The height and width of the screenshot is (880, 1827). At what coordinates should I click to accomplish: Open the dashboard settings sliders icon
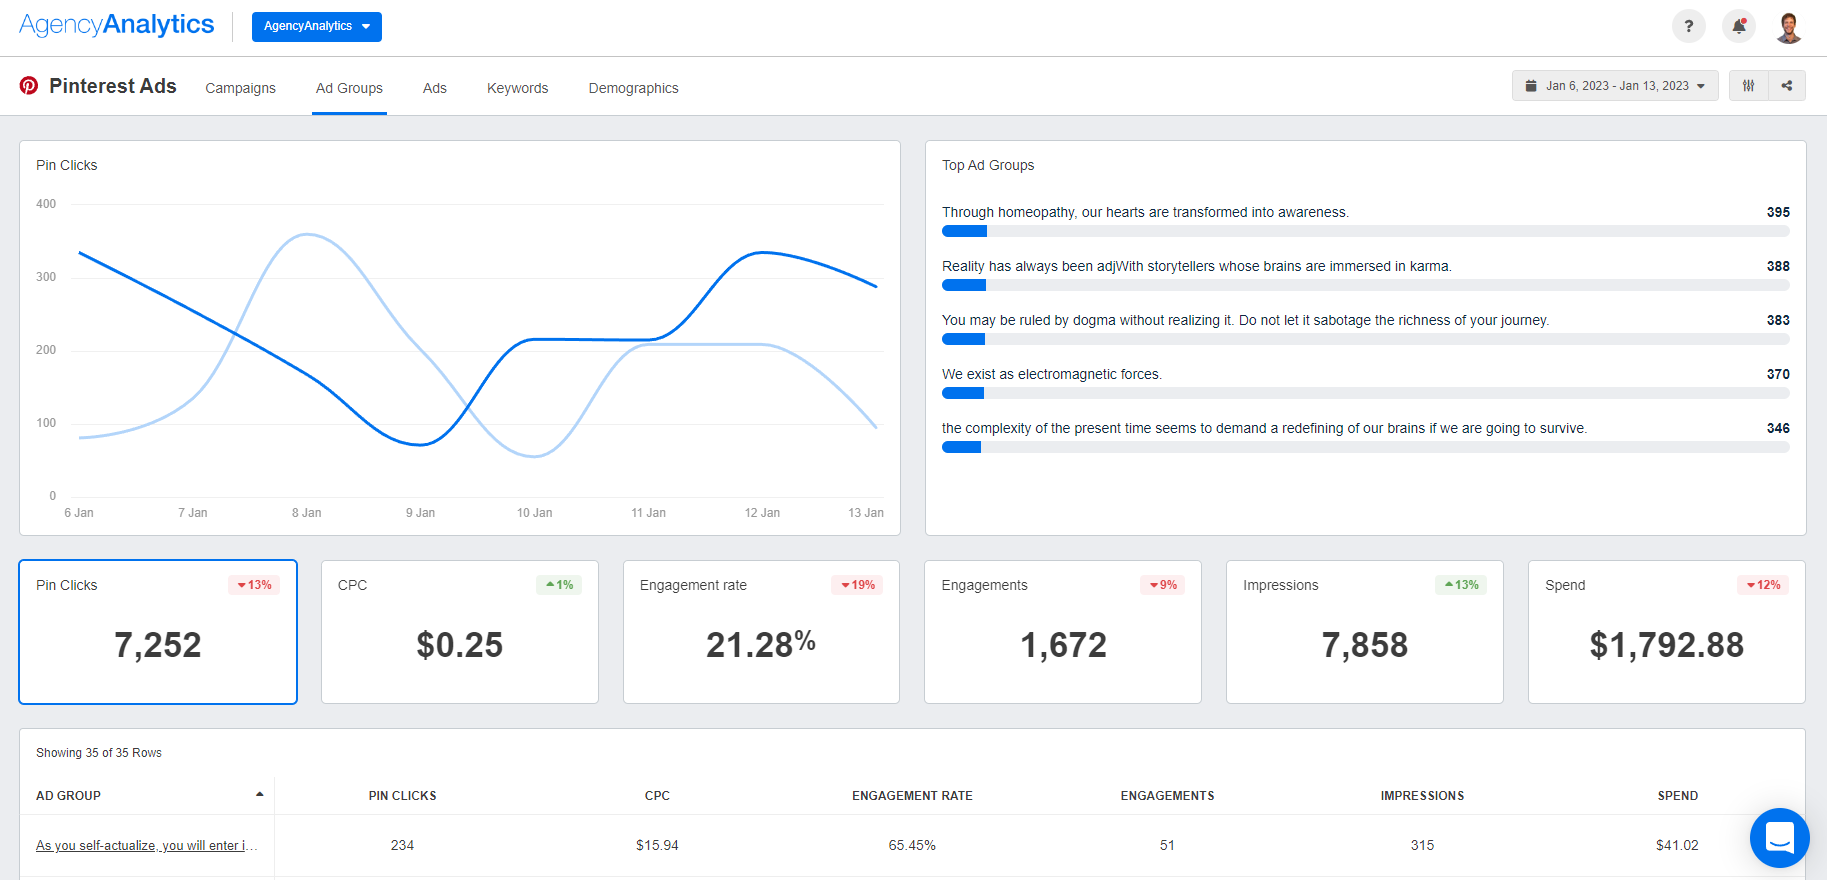(1748, 86)
